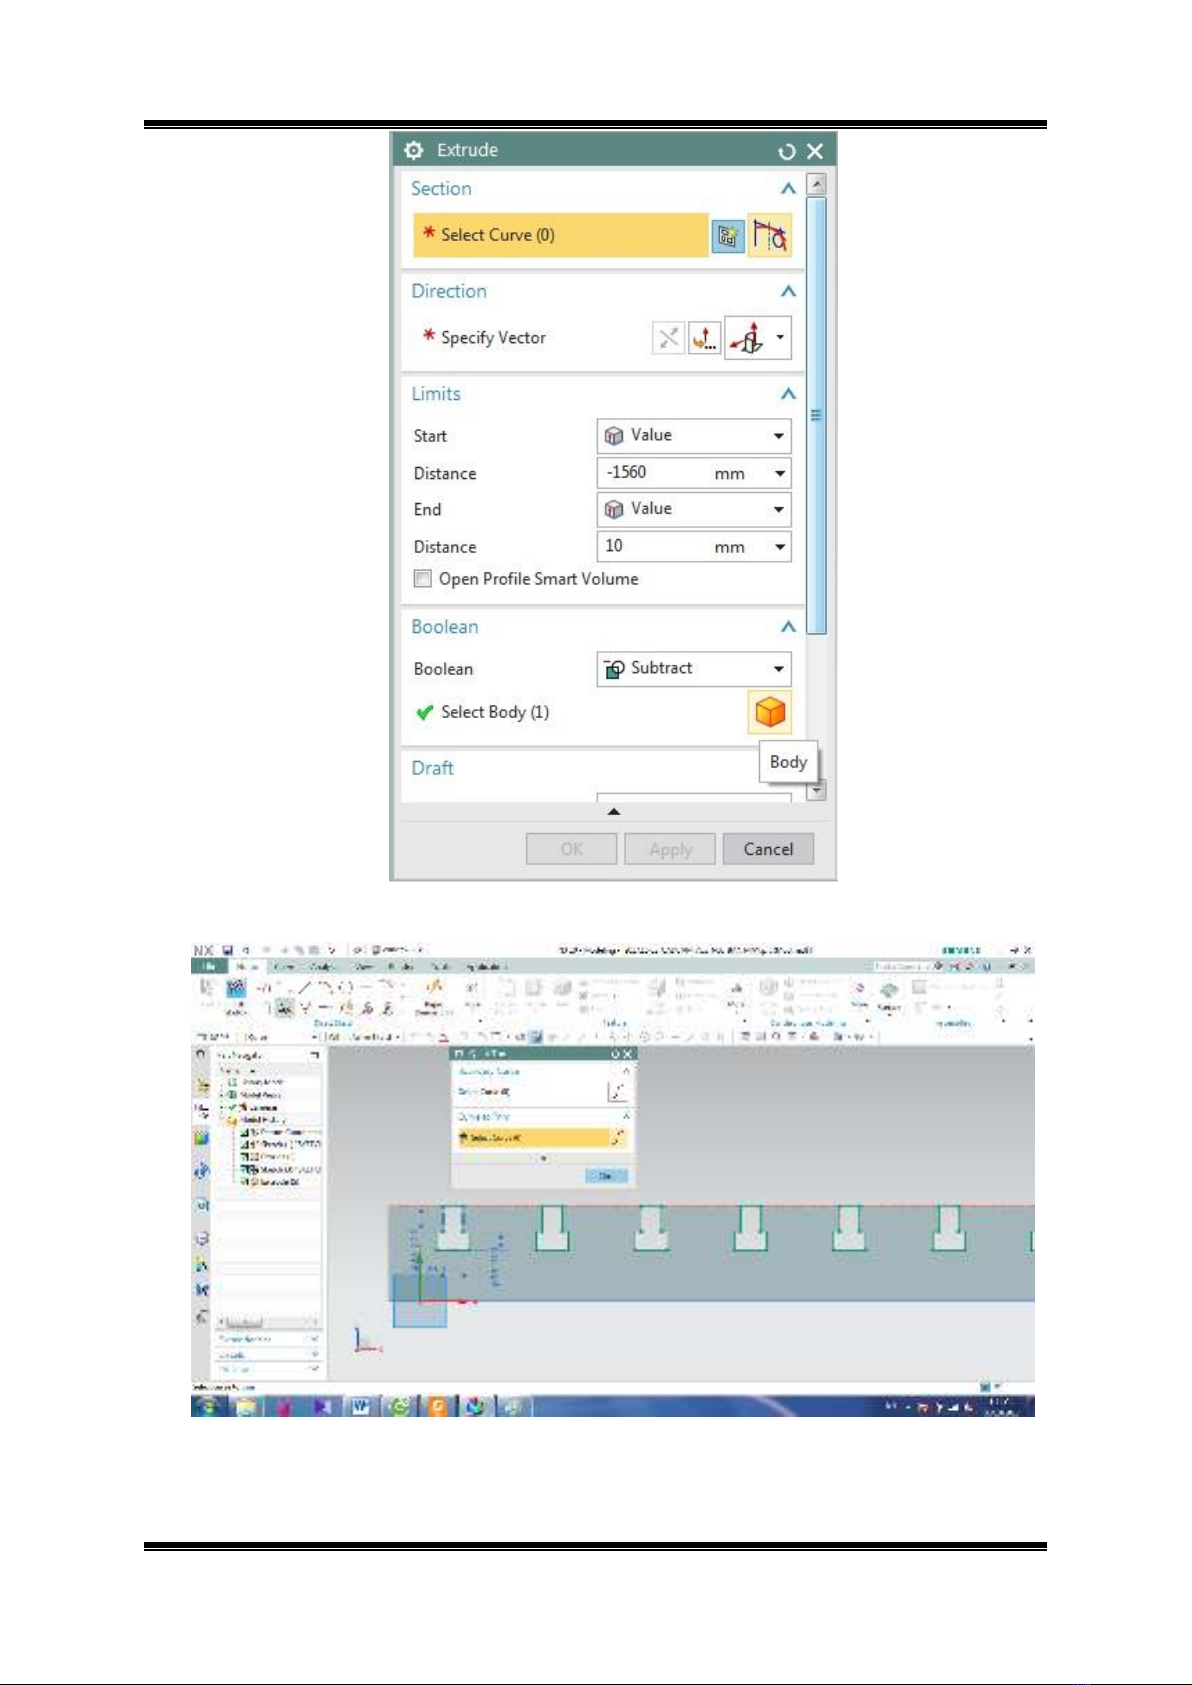1192x1685 pixels.
Task: Collapse the Limits group
Action: [x=788, y=394]
